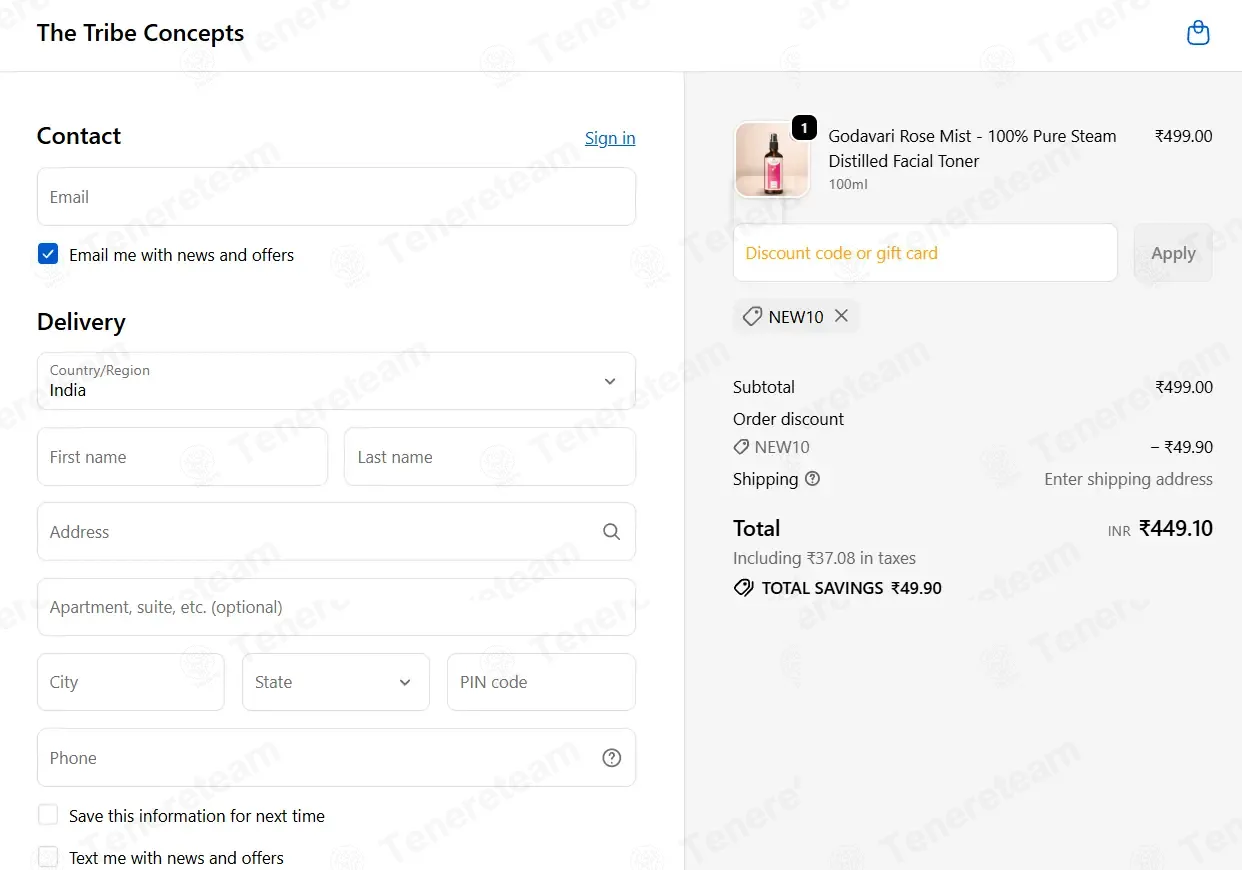Click the tag icon in NEW10 chip
The height and width of the screenshot is (870, 1242).
click(x=752, y=317)
